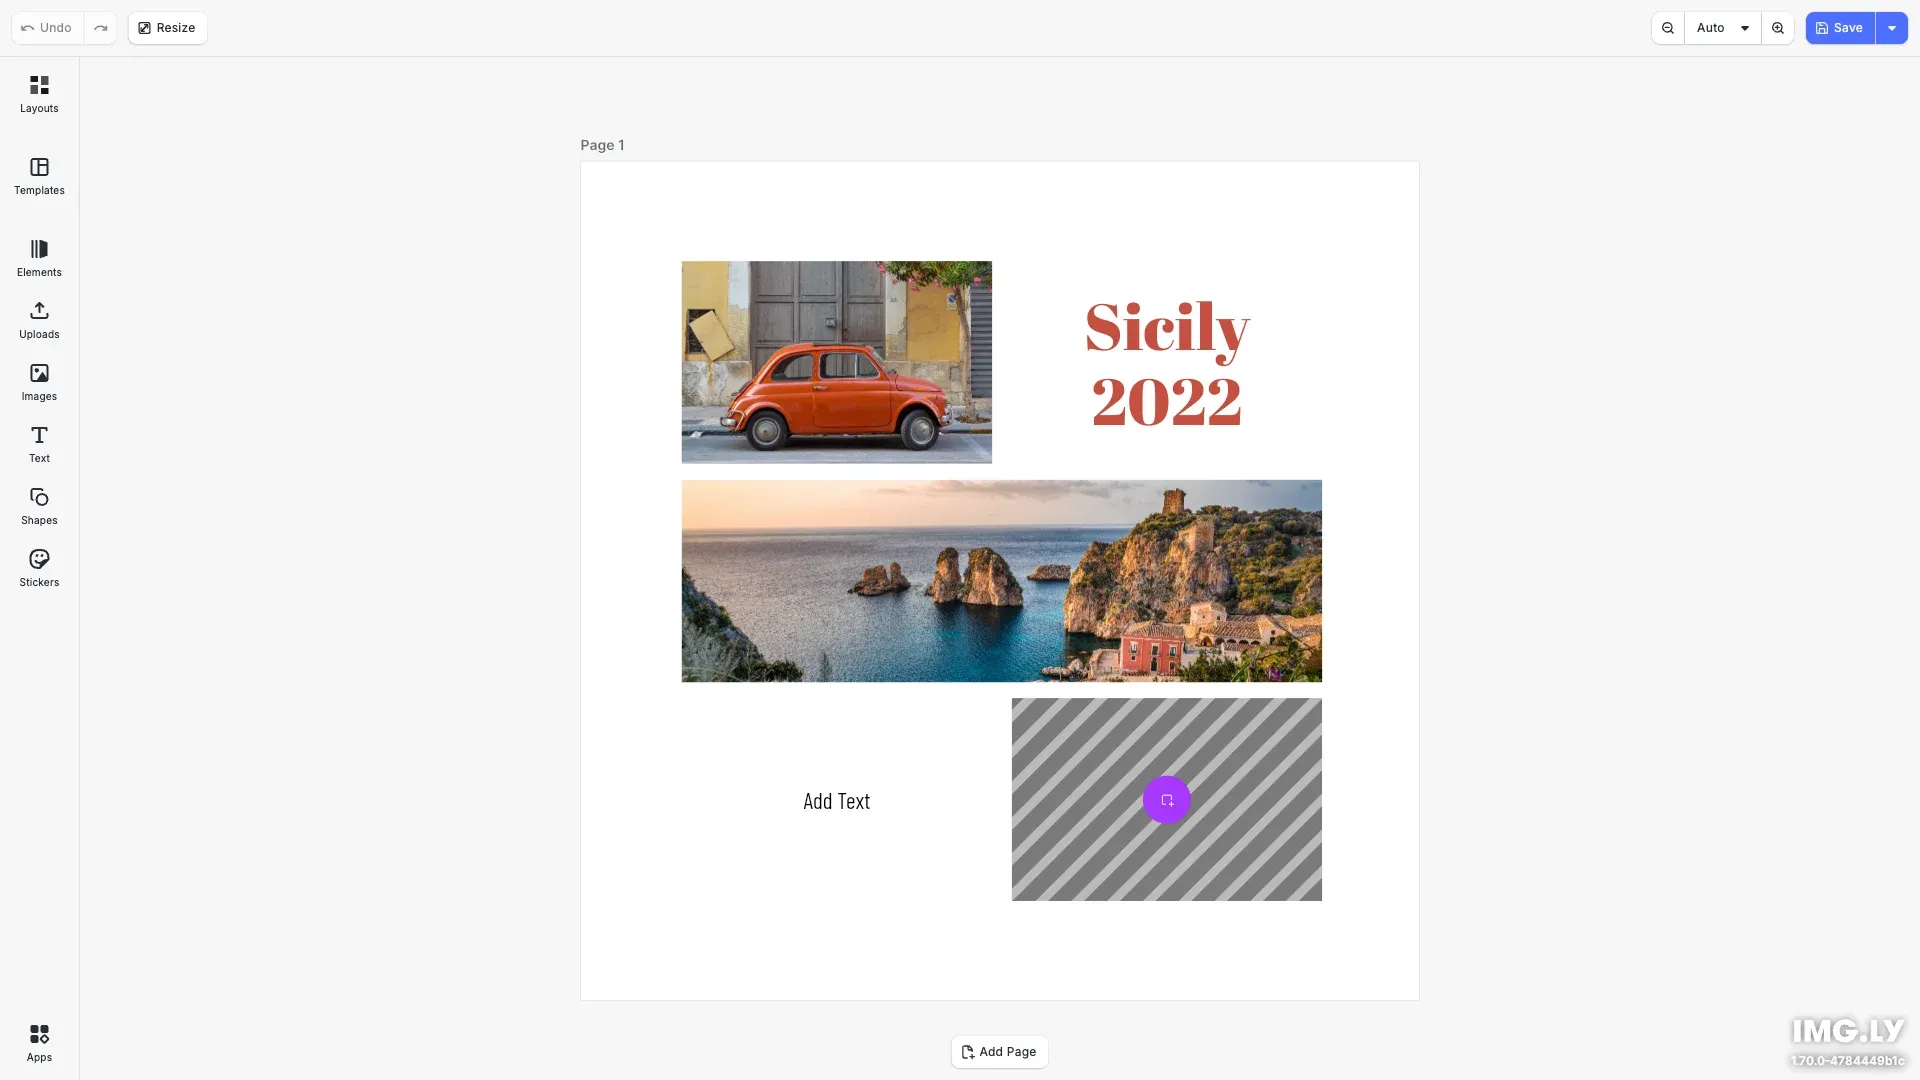
Task: Open the Save options dropdown arrow
Action: click(1892, 28)
